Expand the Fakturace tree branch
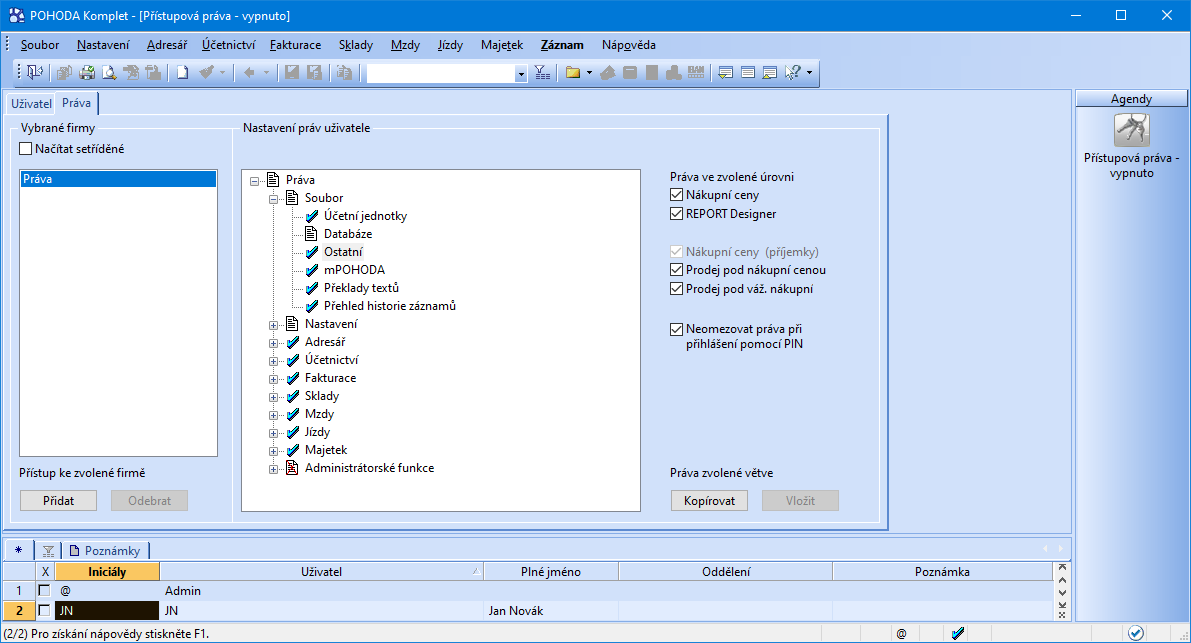The width and height of the screenshot is (1191, 643). coord(273,379)
